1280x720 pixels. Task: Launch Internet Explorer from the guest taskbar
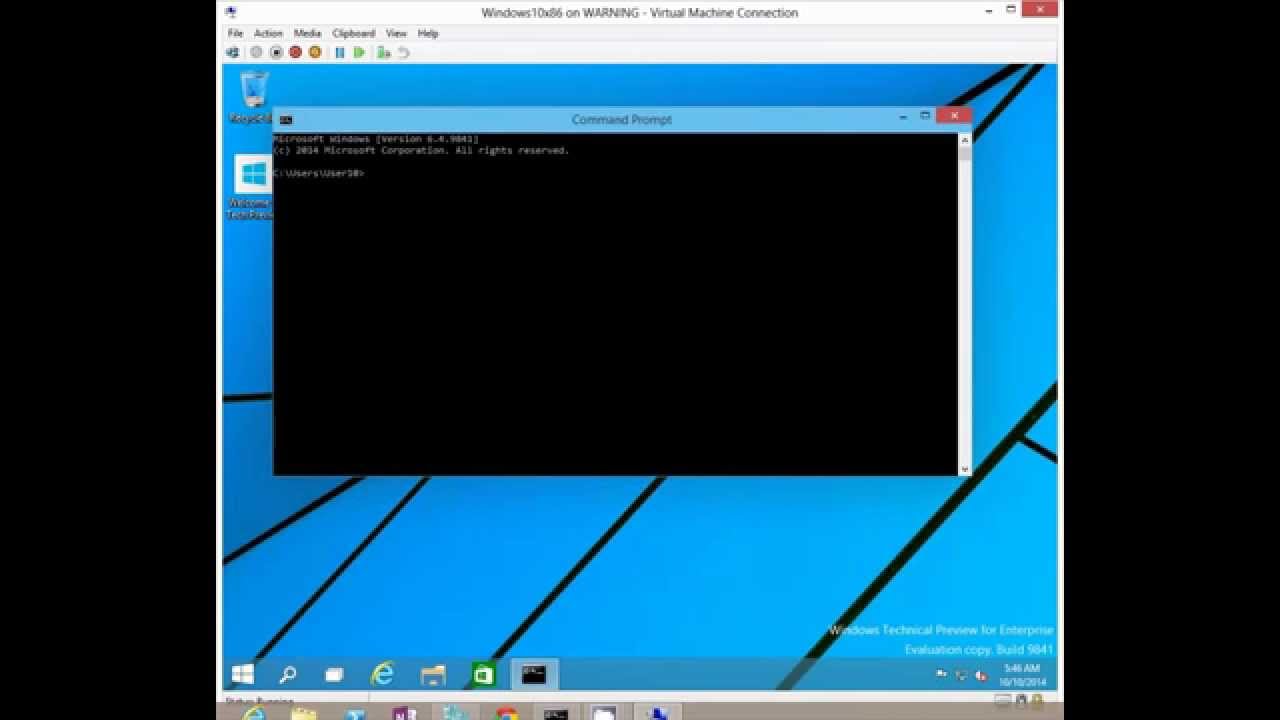click(x=382, y=675)
